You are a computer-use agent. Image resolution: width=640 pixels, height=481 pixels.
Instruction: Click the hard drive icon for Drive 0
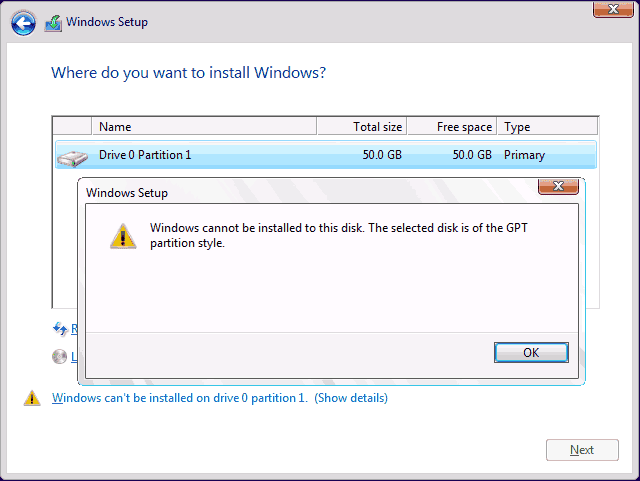72,156
